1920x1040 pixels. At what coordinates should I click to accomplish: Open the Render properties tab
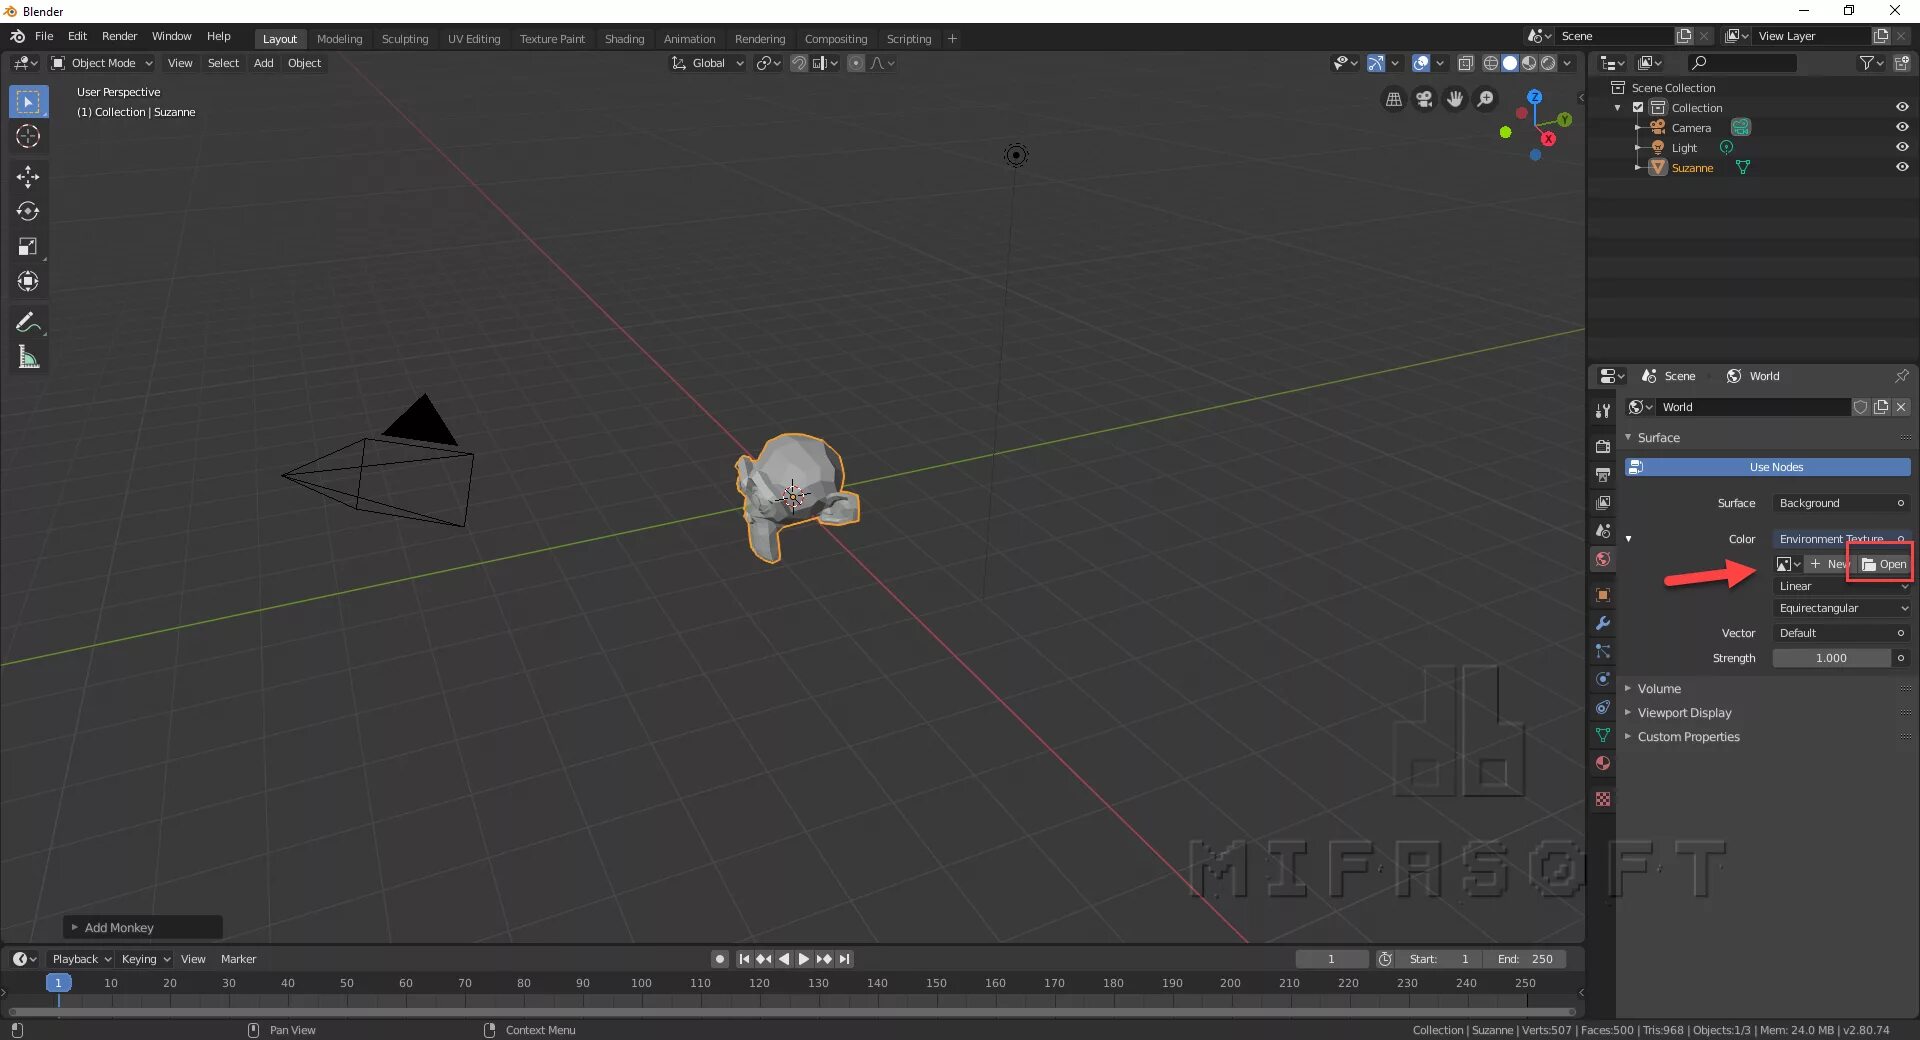(1603, 447)
